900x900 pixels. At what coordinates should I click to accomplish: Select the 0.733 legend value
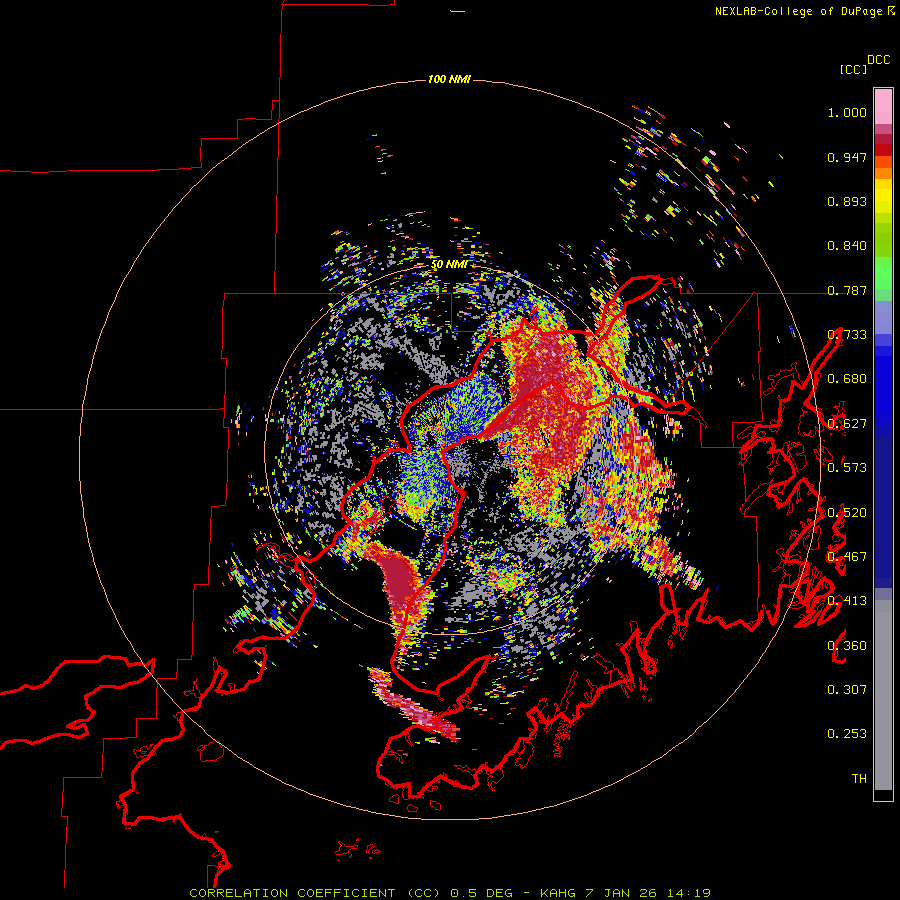[847, 335]
